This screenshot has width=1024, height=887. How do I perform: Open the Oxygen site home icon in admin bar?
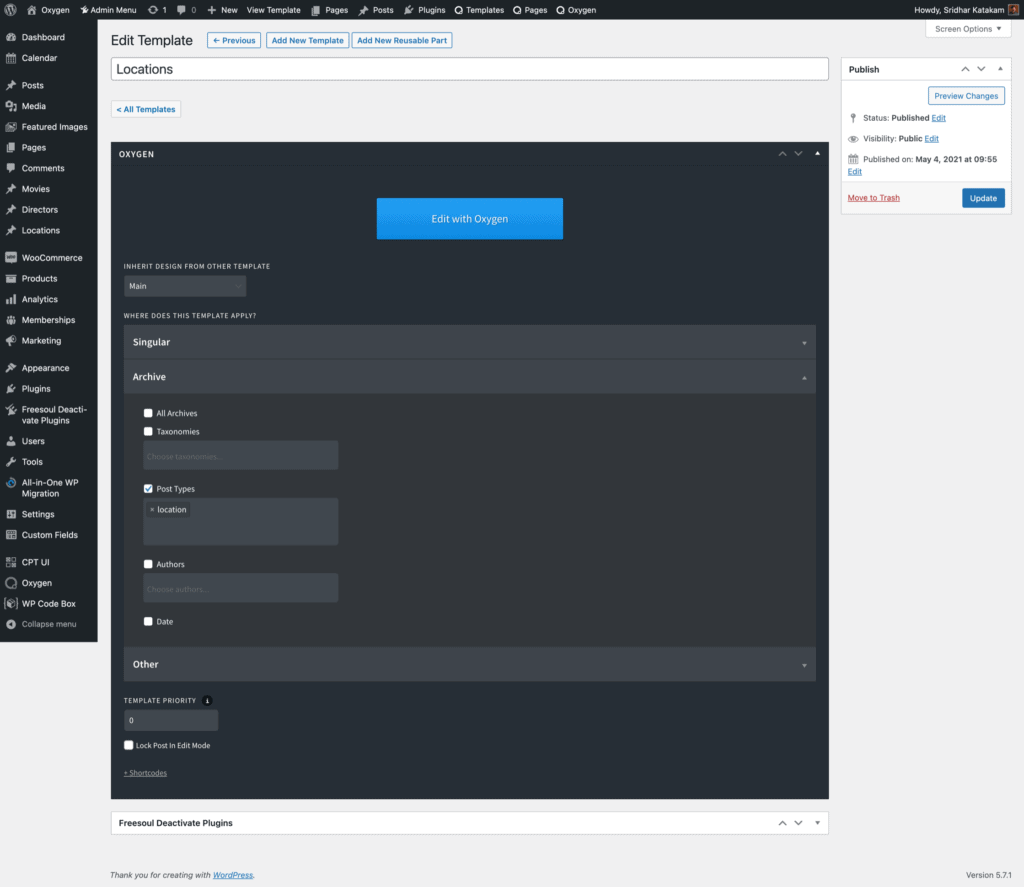click(31, 10)
